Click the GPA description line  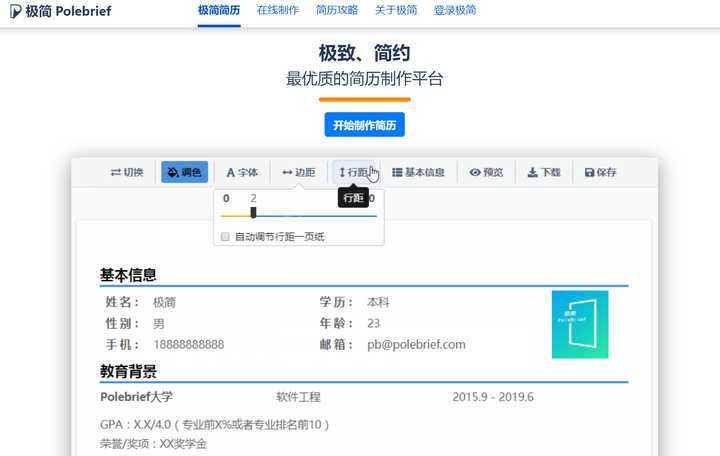coord(214,424)
